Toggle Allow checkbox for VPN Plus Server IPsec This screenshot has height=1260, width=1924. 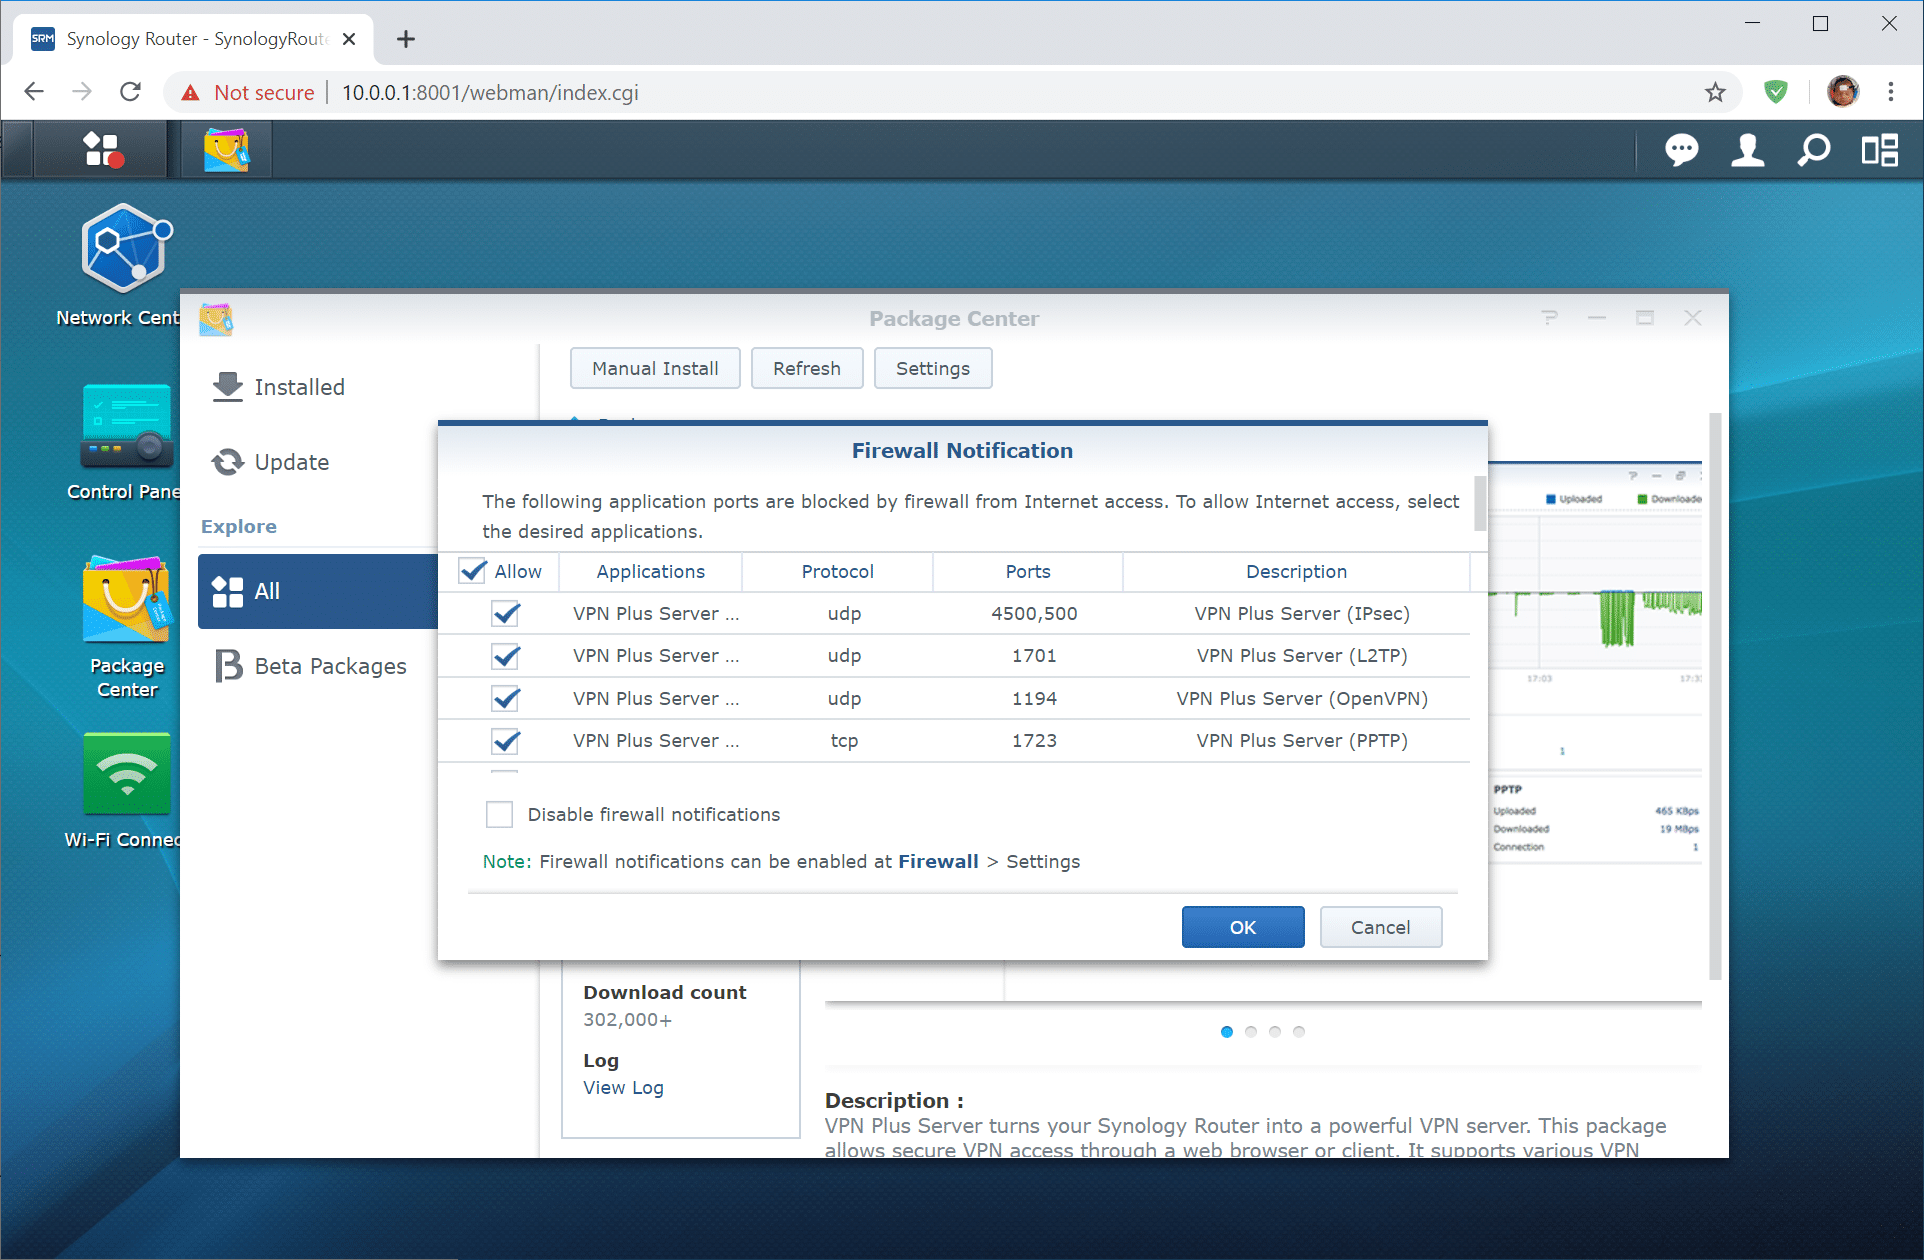click(x=504, y=612)
